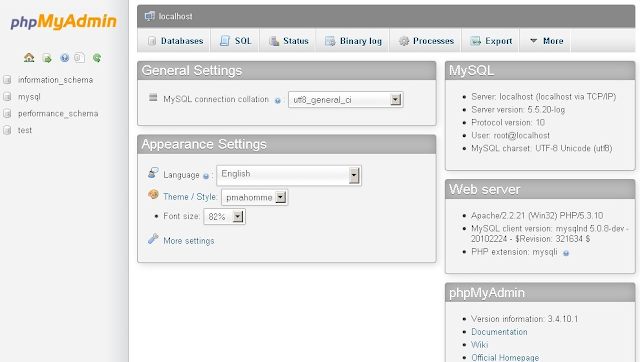
Task: Click the SQL documentation icon in sidebar
Action: 80,58
